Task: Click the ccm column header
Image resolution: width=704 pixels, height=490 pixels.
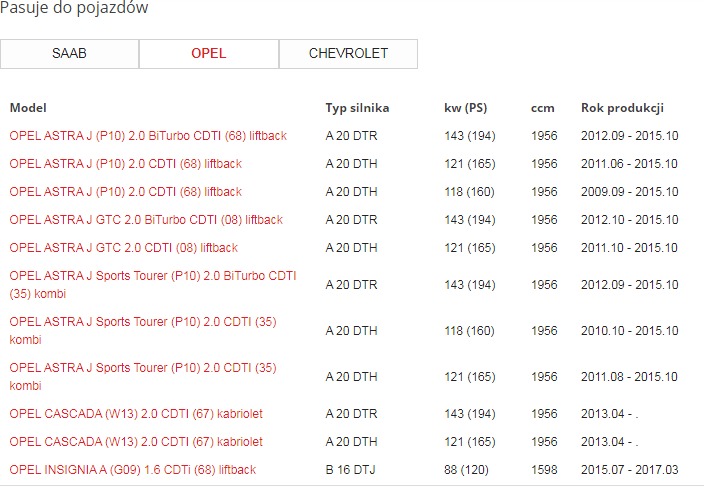Action: tap(542, 108)
